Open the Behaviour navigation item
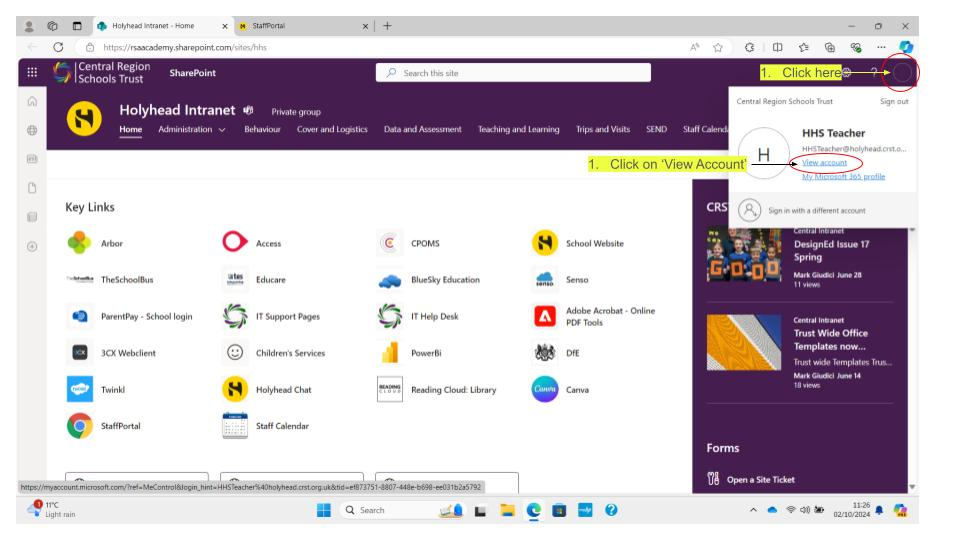960x540 pixels. click(262, 129)
